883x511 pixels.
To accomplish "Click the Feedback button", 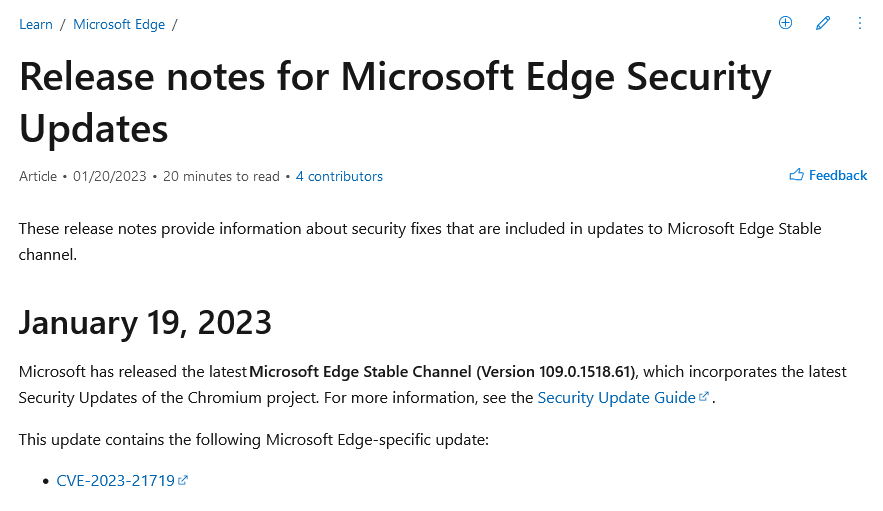I will coord(837,175).
